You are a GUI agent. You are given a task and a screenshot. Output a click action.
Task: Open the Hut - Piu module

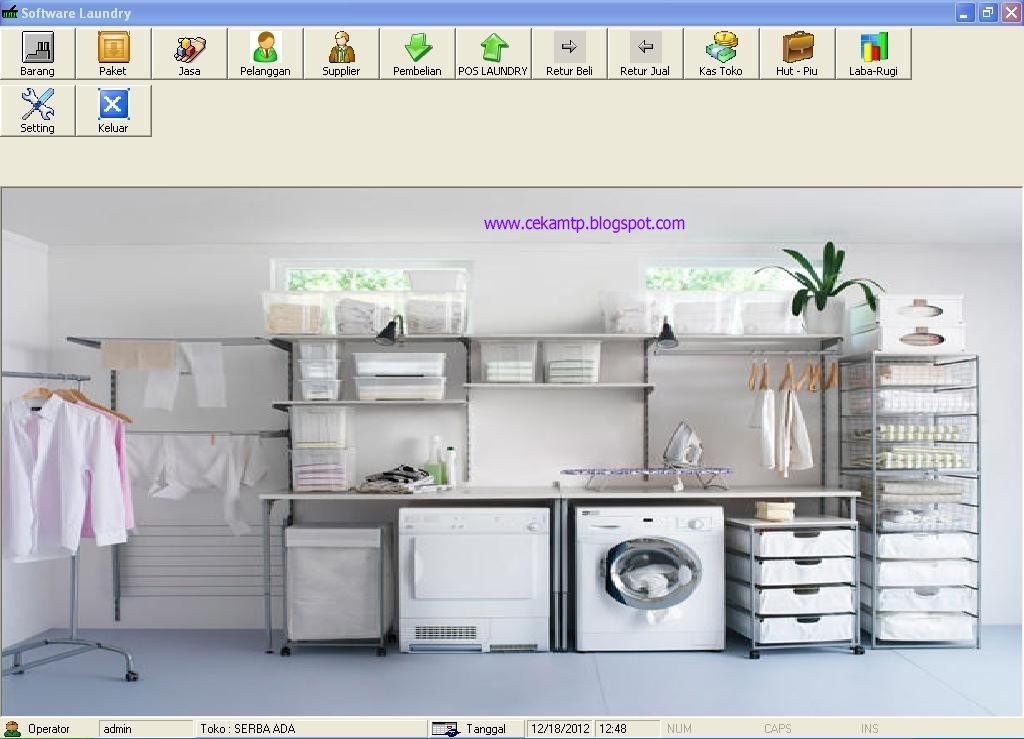(x=796, y=54)
